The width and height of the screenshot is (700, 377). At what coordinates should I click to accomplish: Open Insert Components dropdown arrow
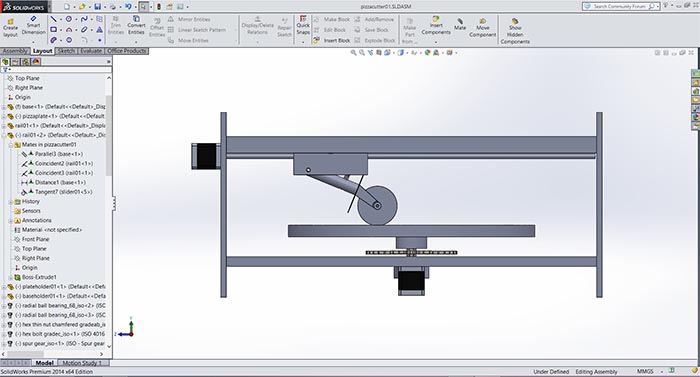click(436, 42)
